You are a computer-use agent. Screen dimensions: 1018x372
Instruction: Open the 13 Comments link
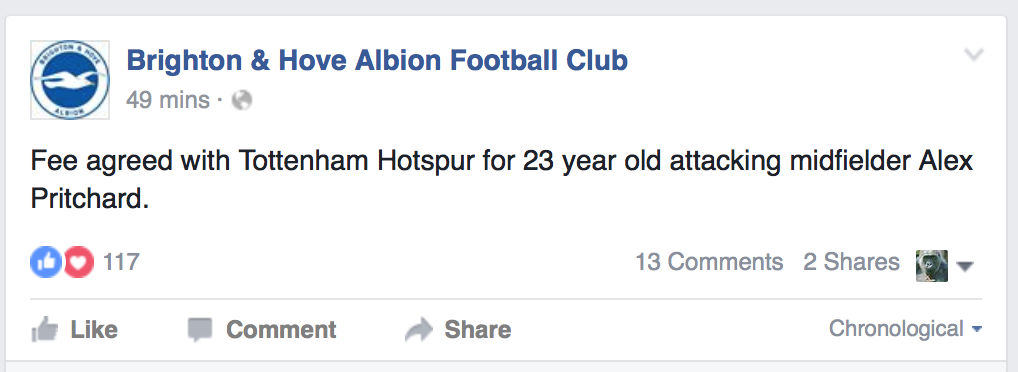(x=709, y=262)
